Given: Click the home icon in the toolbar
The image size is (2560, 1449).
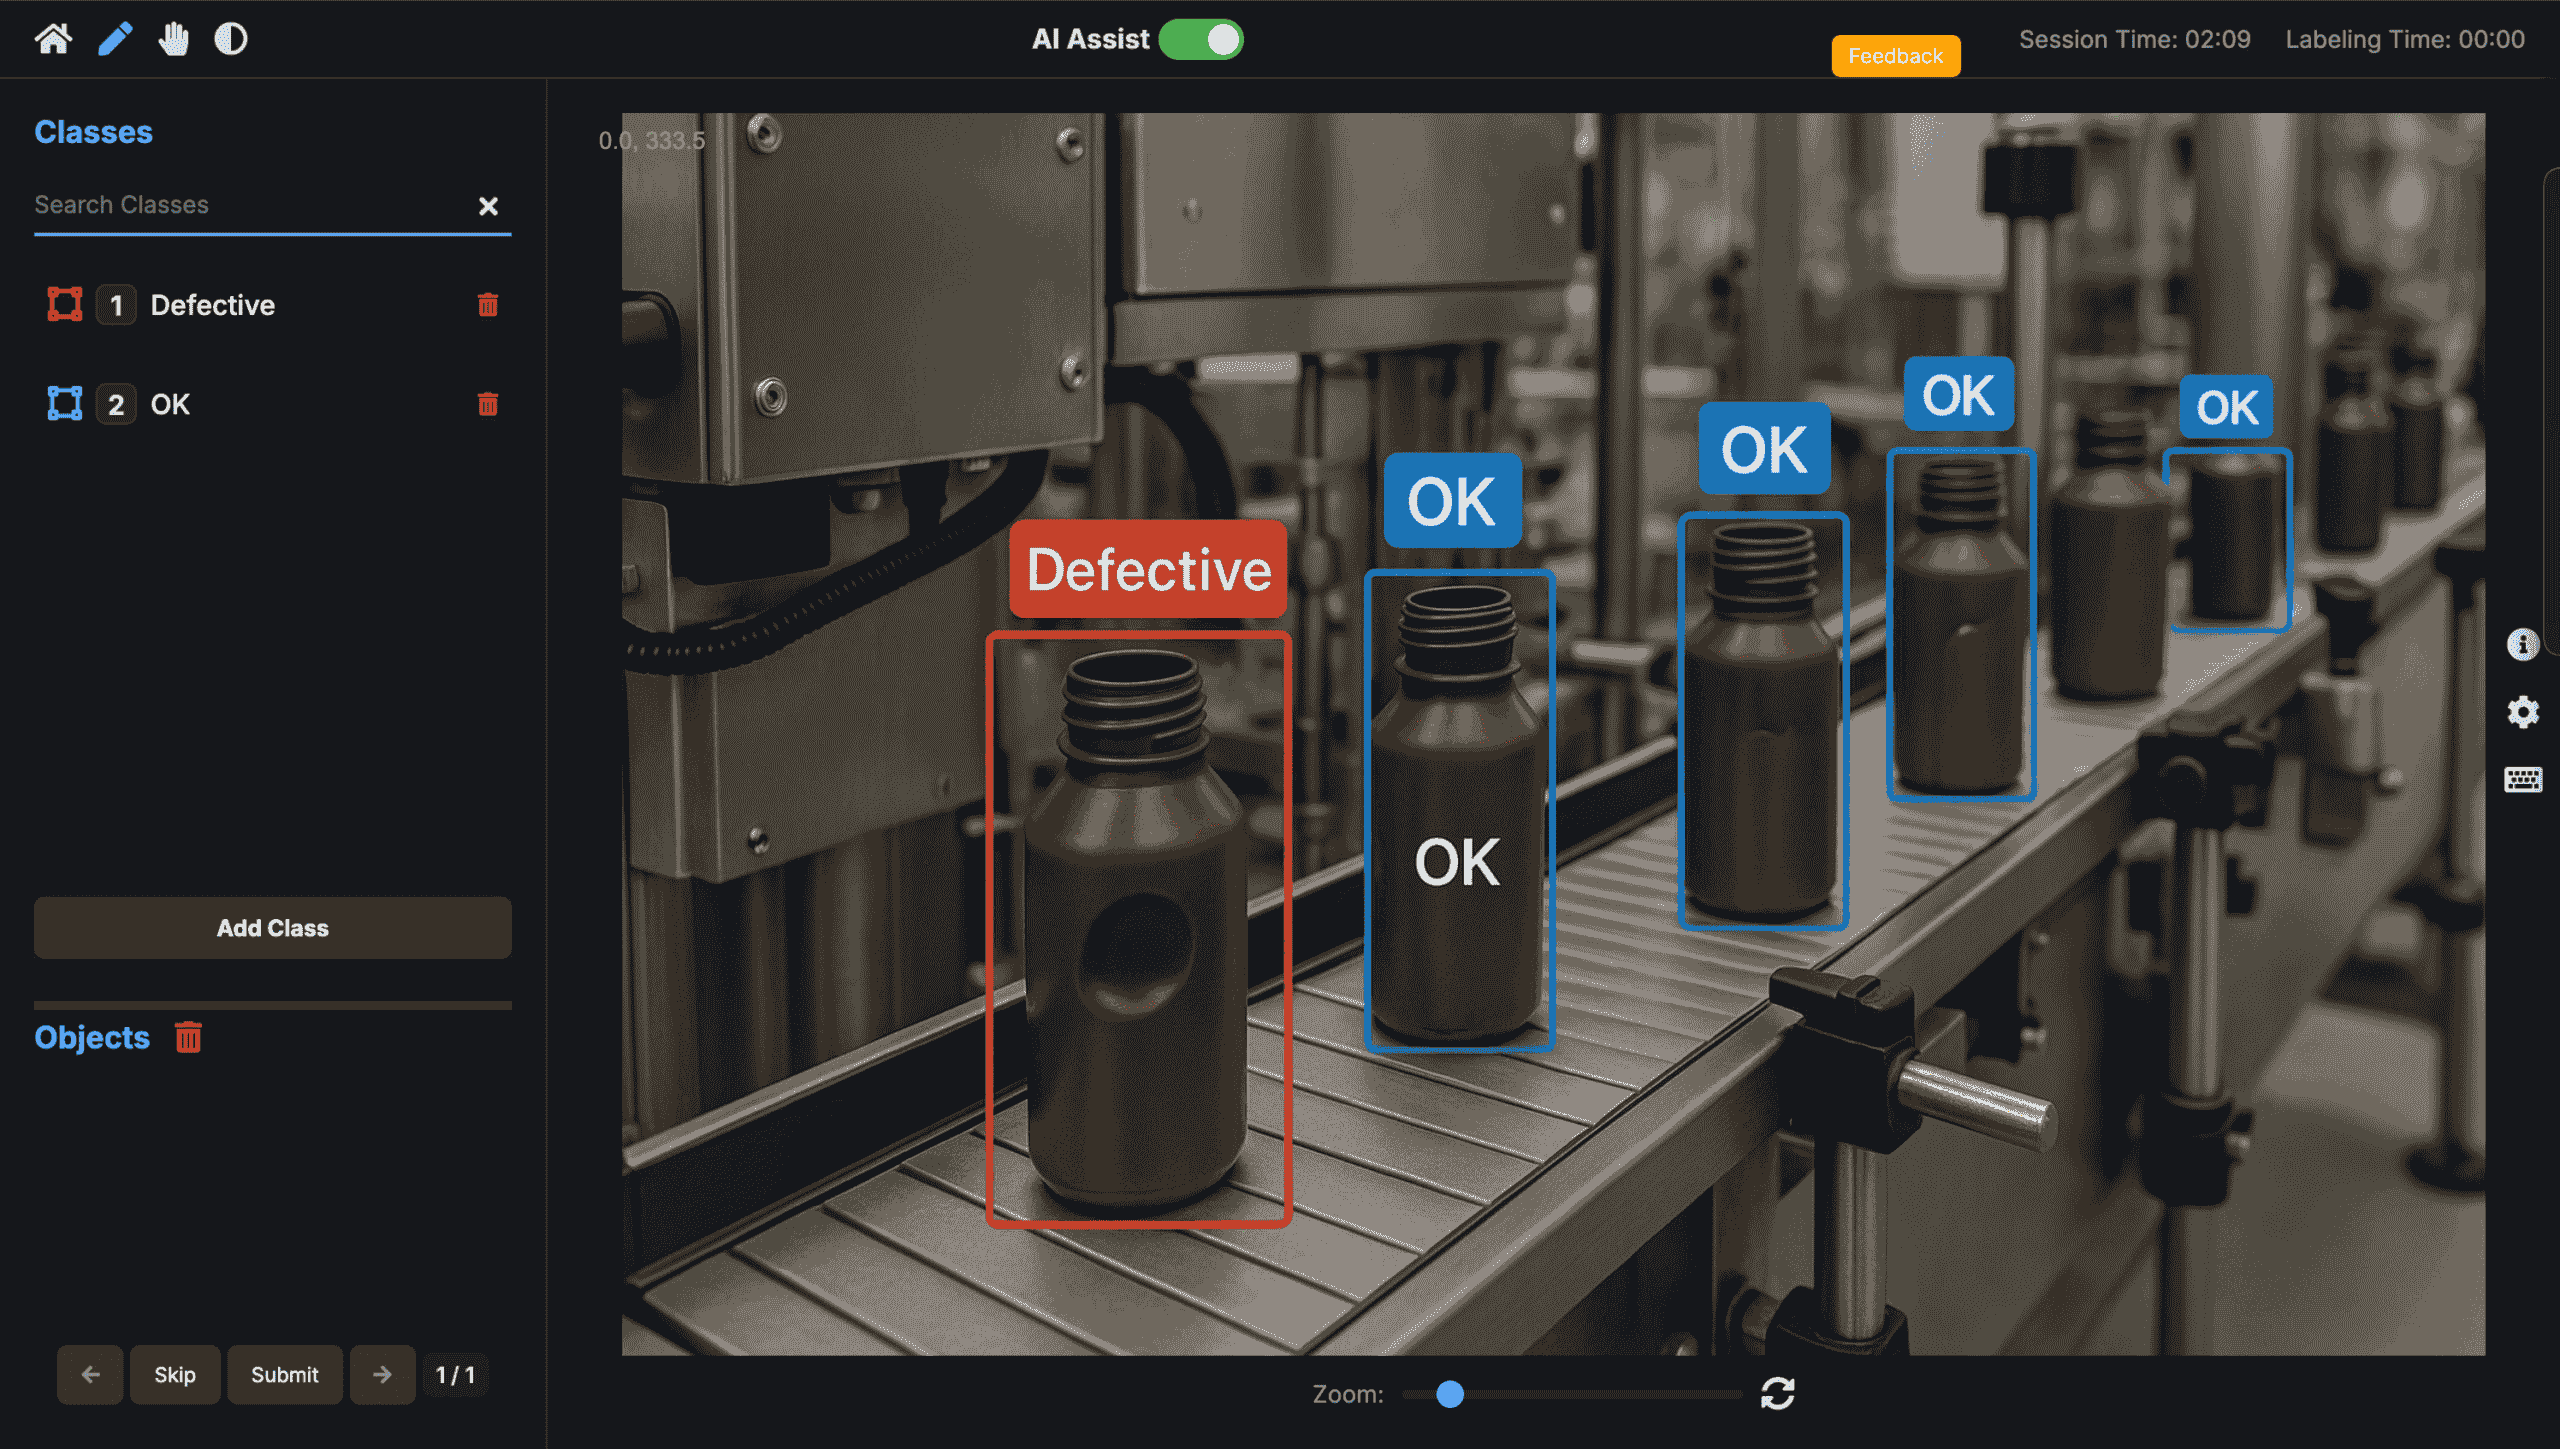Looking at the screenshot, I should (x=53, y=39).
